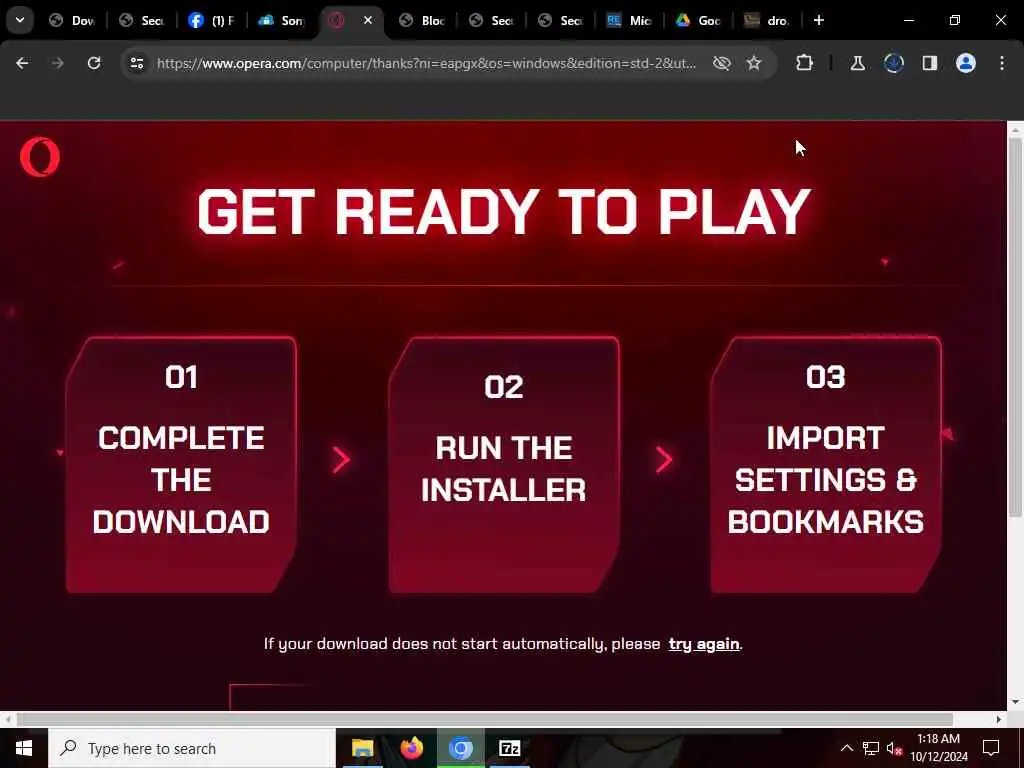Close the active Opera tab
This screenshot has width=1024, height=768.
368,20
